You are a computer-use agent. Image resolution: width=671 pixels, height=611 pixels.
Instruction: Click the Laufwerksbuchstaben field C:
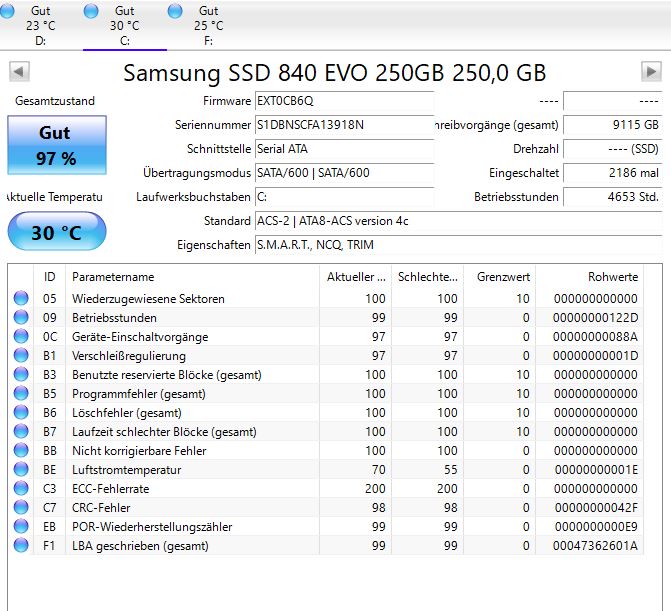click(x=344, y=197)
